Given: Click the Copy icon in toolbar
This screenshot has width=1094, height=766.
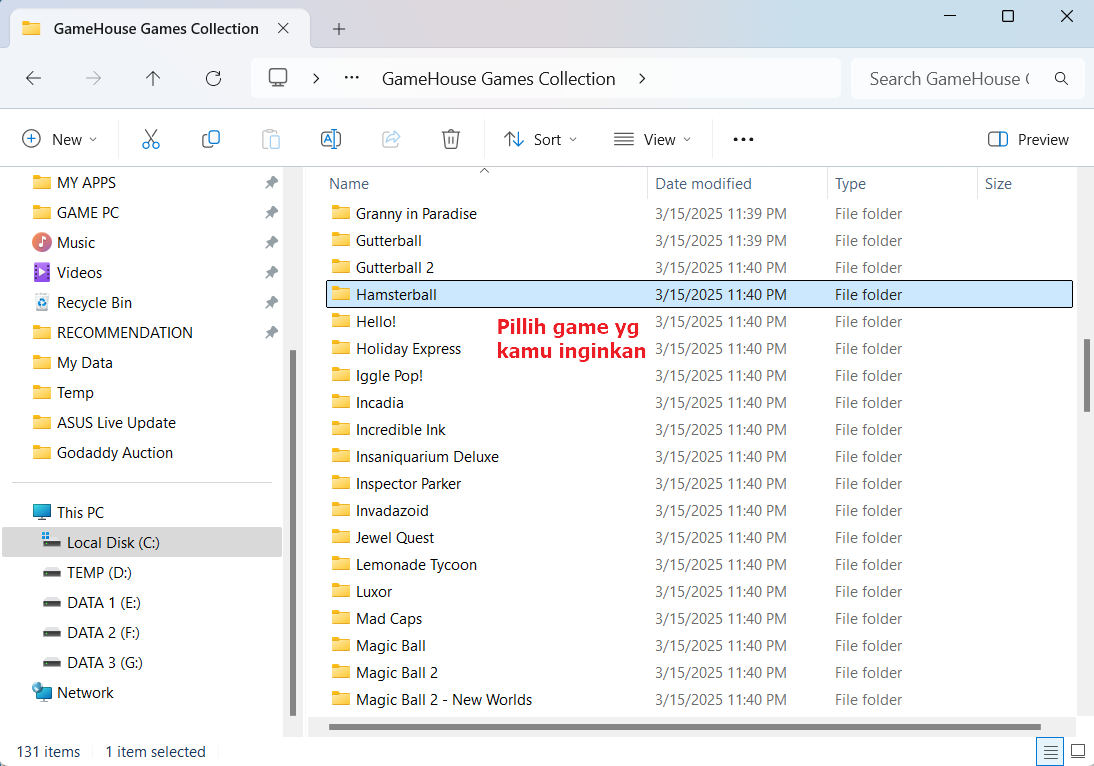Looking at the screenshot, I should coord(211,140).
